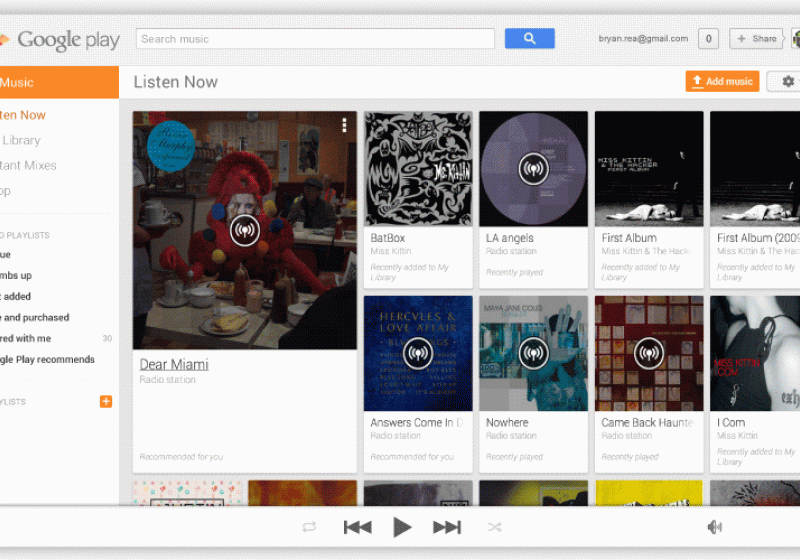Open the First Album (2009) cover
The image size is (800, 560).
click(x=755, y=169)
